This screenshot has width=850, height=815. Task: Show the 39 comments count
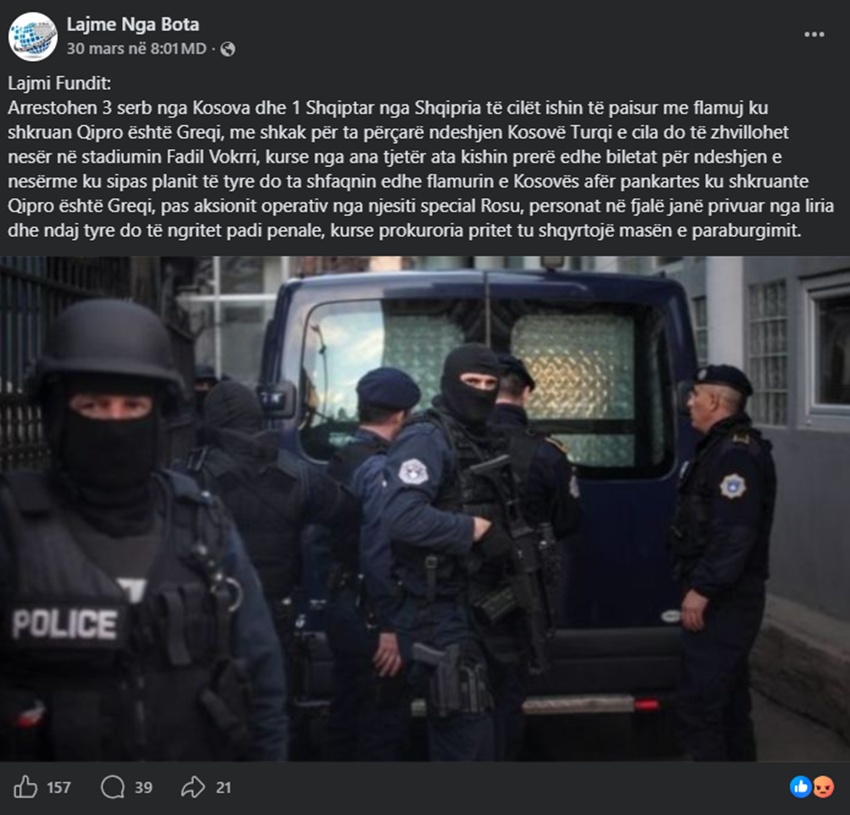click(x=143, y=787)
